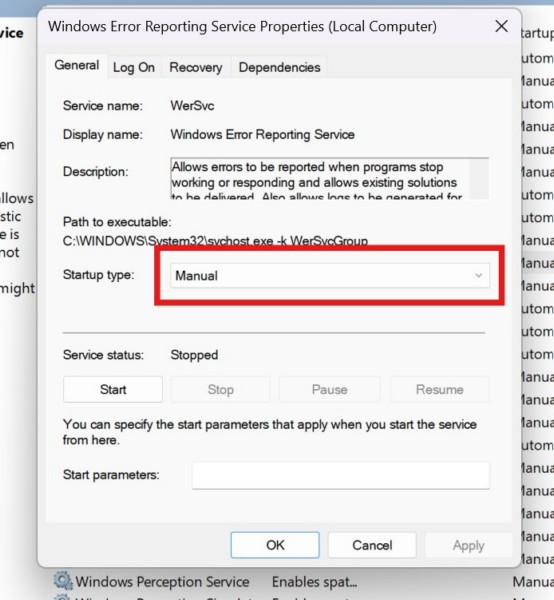The image size is (554, 600).
Task: Click the Description box scrollbar
Action: [x=479, y=178]
